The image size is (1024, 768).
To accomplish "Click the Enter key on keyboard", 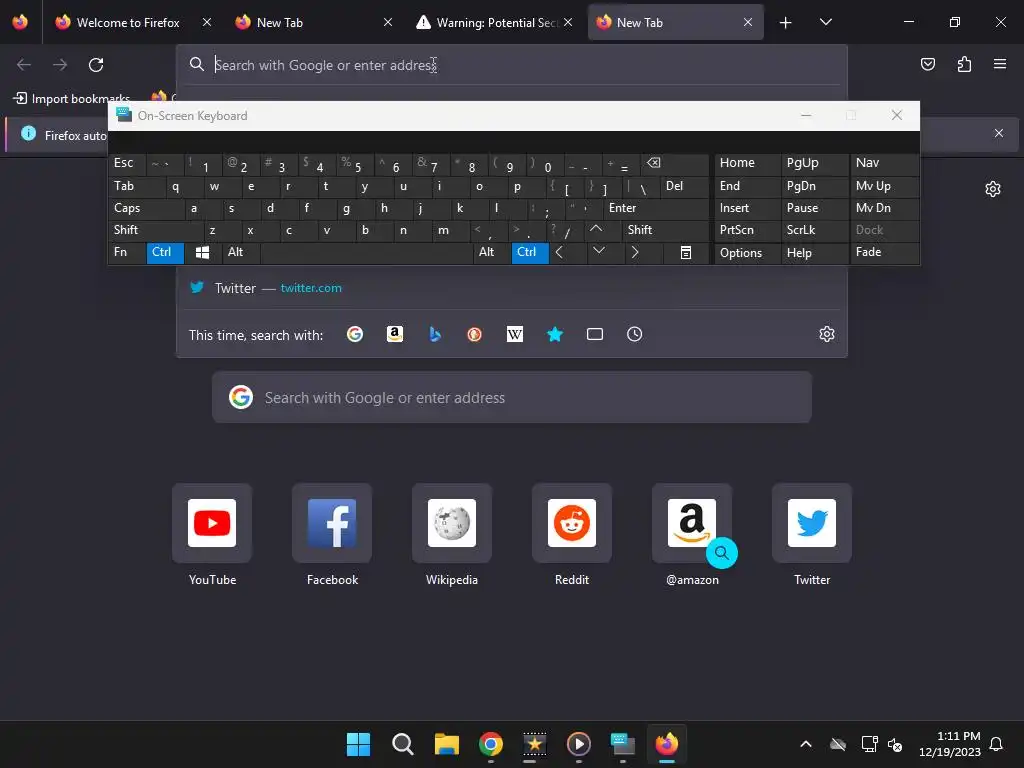I will point(656,208).
